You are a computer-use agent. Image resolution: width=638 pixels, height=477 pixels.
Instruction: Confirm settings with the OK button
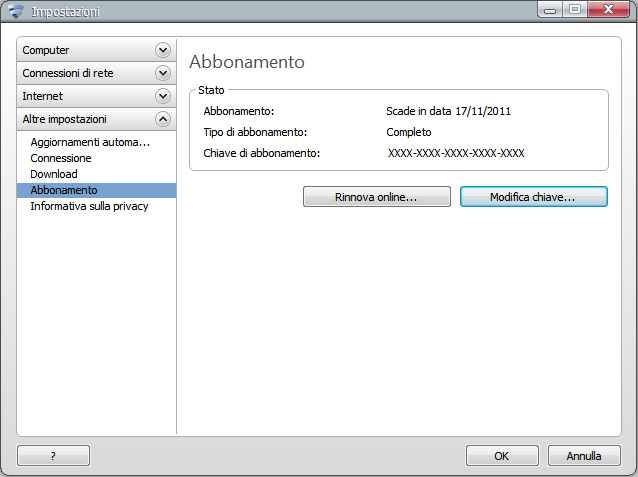502,456
